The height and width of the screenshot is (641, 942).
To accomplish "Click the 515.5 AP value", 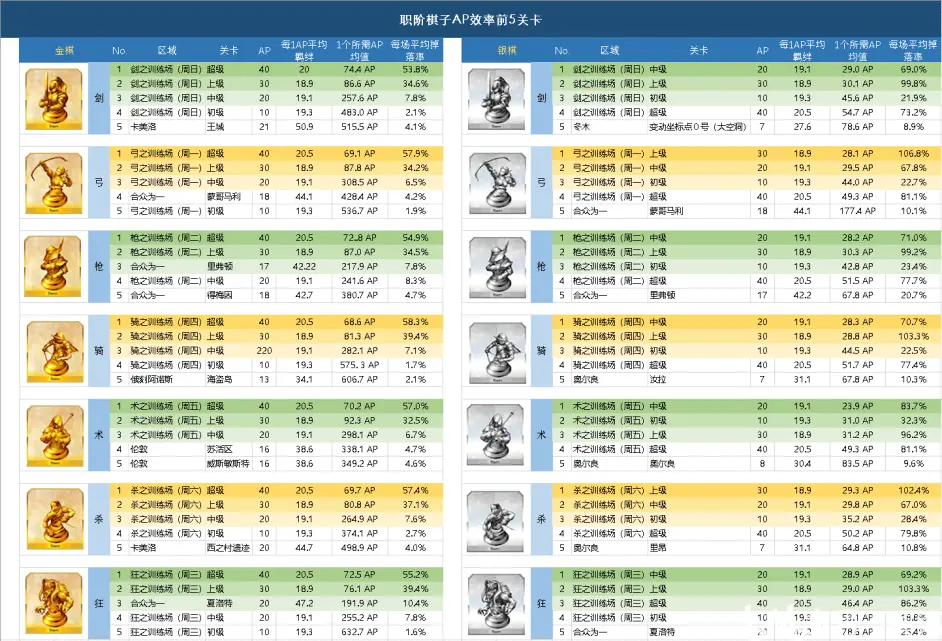I will point(359,127).
